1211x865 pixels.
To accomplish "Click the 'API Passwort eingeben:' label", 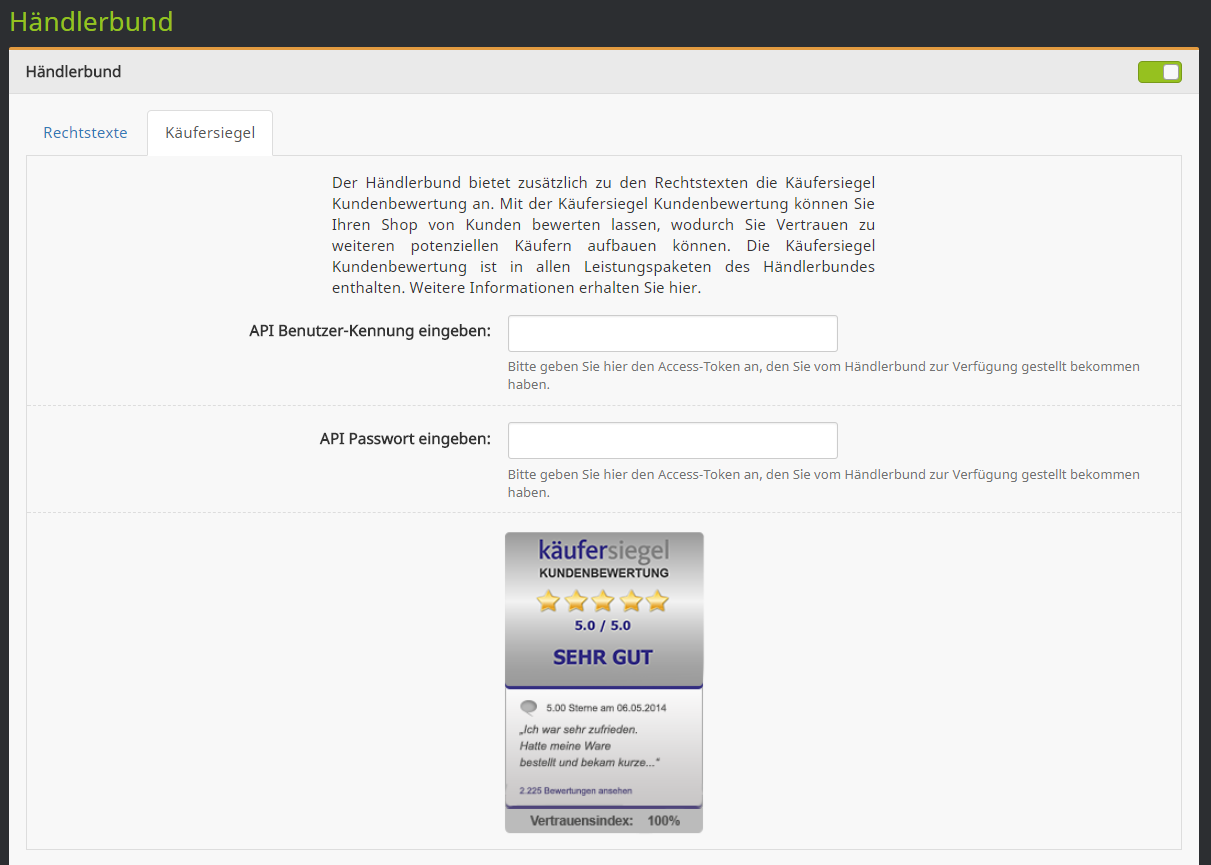I will pos(405,438).
